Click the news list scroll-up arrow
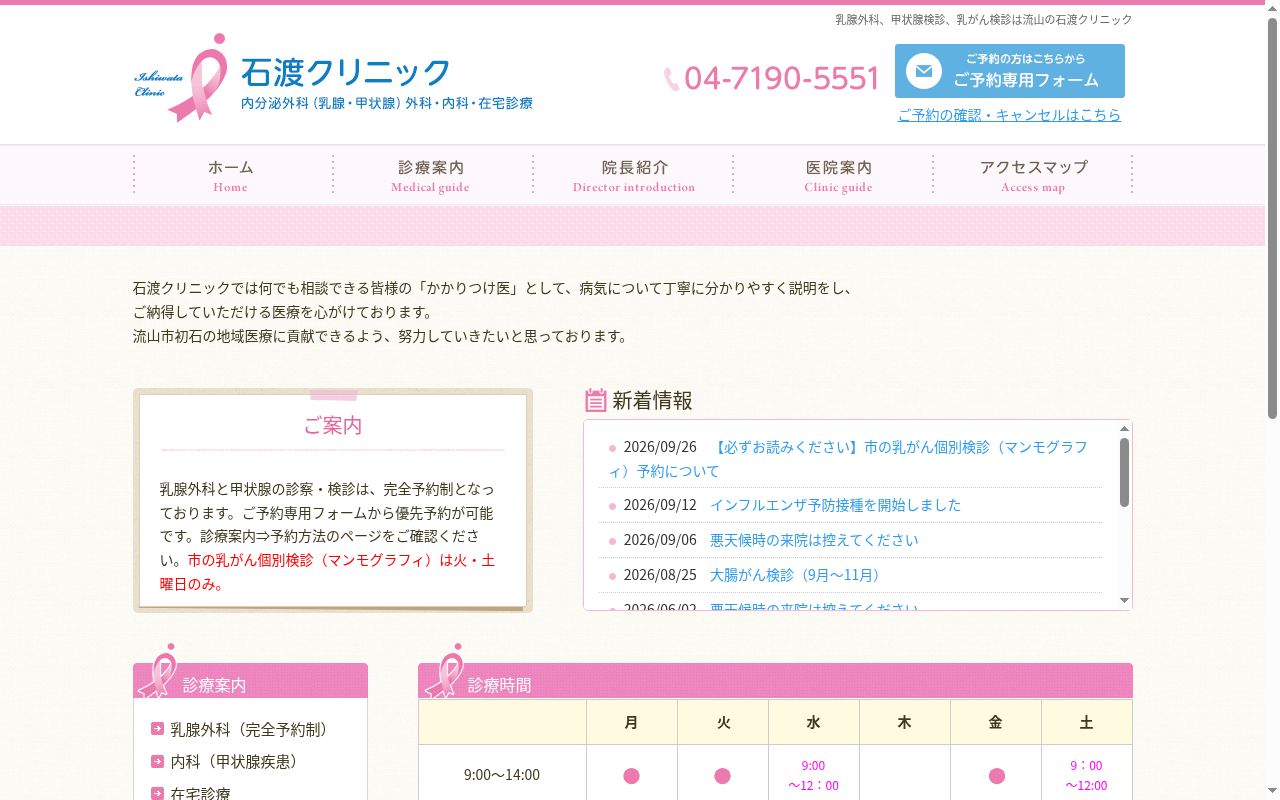The width and height of the screenshot is (1280, 800). 1124,428
